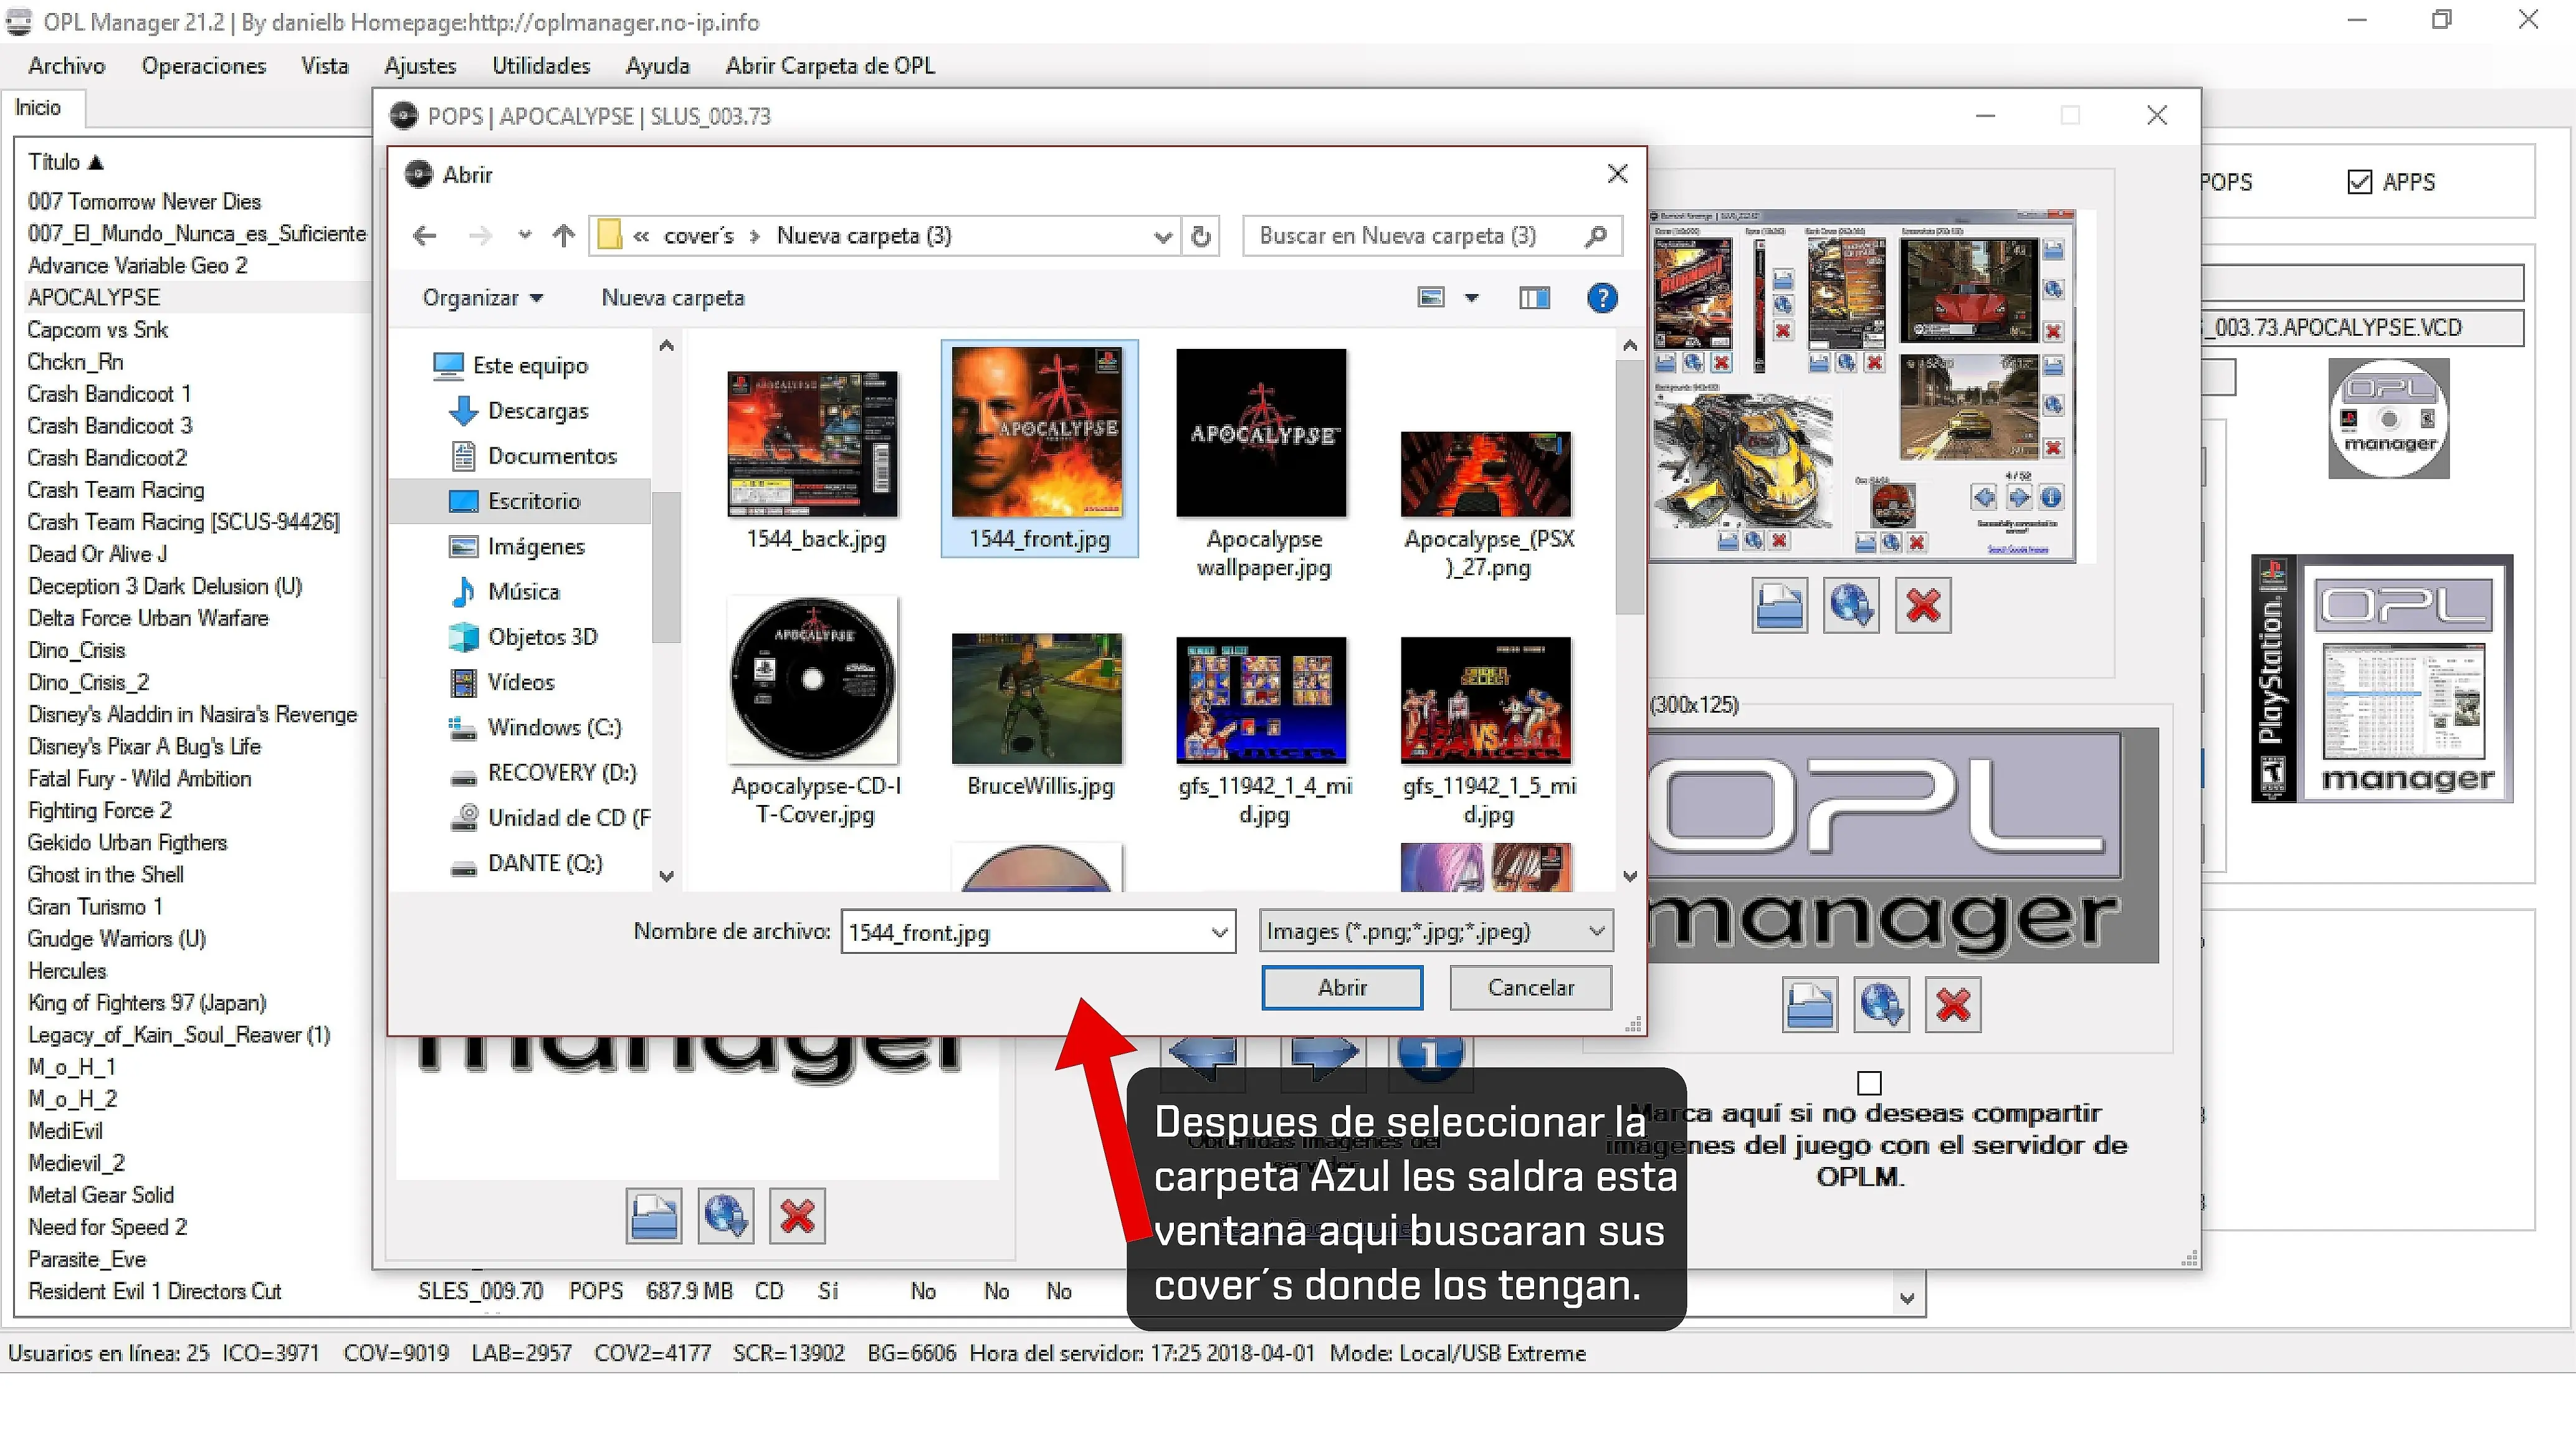Image resolution: width=2576 pixels, height=1448 pixels.
Task: Open the Organizar dropdown menu
Action: (483, 298)
